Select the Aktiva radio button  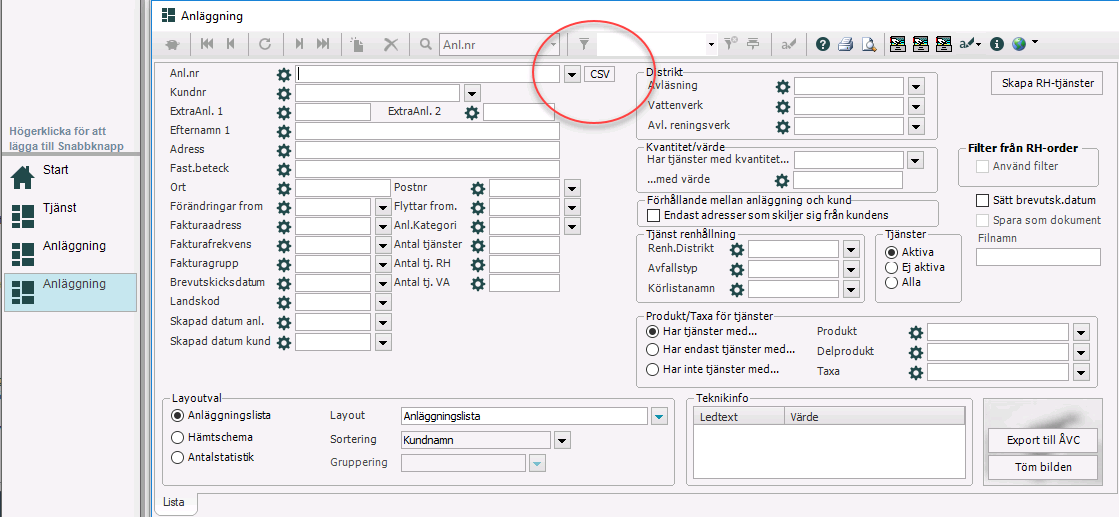tap(891, 252)
